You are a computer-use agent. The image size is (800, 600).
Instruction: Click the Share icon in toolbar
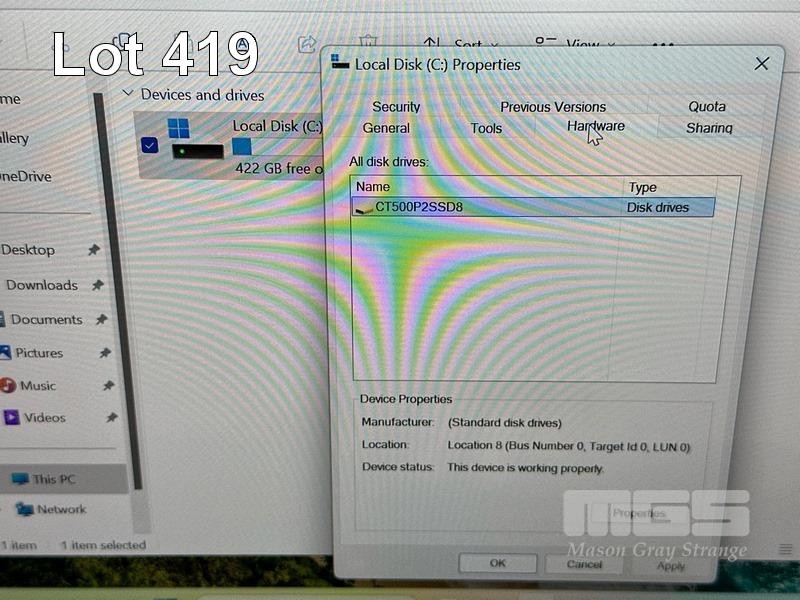coord(307,44)
